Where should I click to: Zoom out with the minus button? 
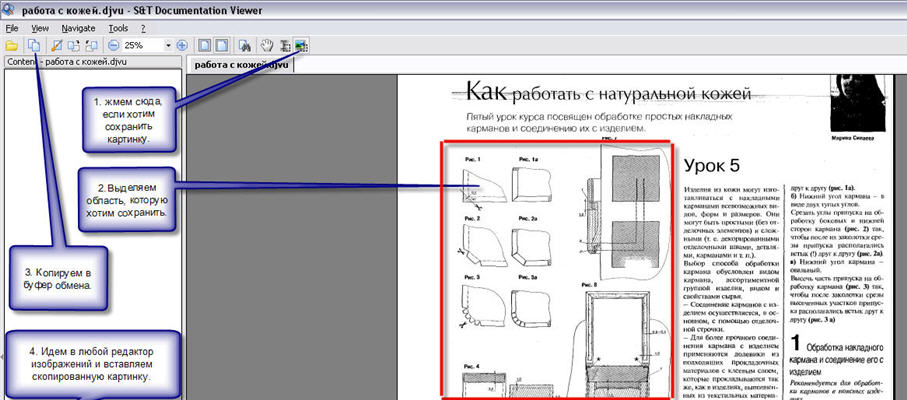point(114,45)
